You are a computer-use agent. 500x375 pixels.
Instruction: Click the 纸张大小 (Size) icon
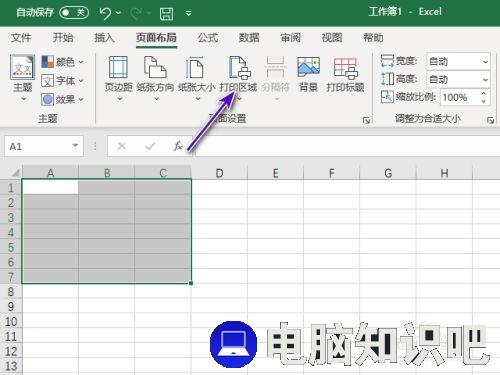[196, 68]
